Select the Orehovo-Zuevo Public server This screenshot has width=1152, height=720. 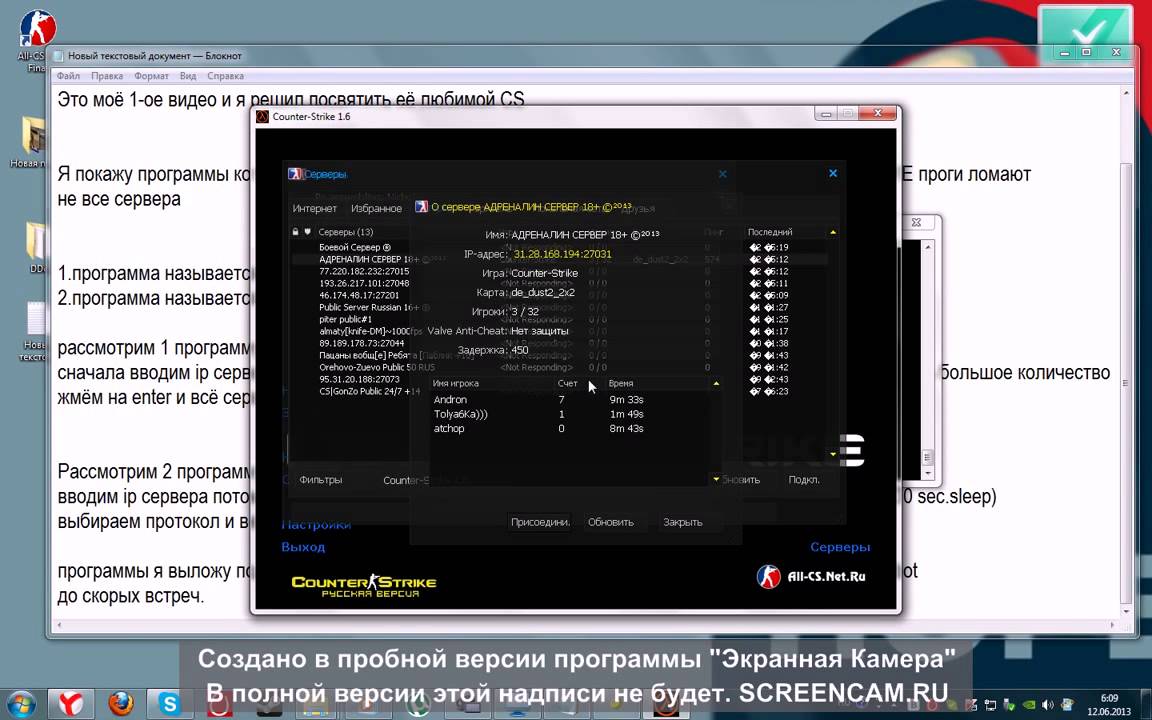pyautogui.click(x=377, y=367)
